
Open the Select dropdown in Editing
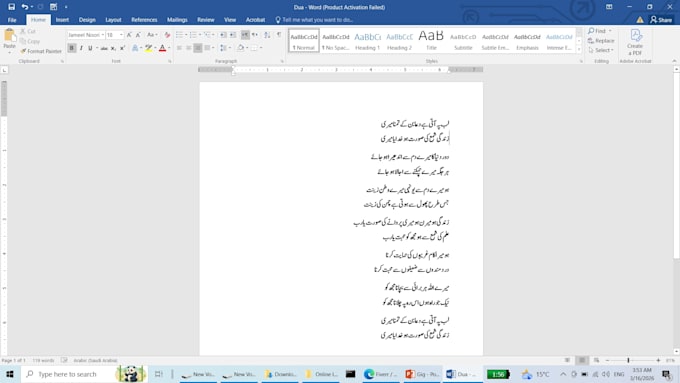(x=601, y=50)
